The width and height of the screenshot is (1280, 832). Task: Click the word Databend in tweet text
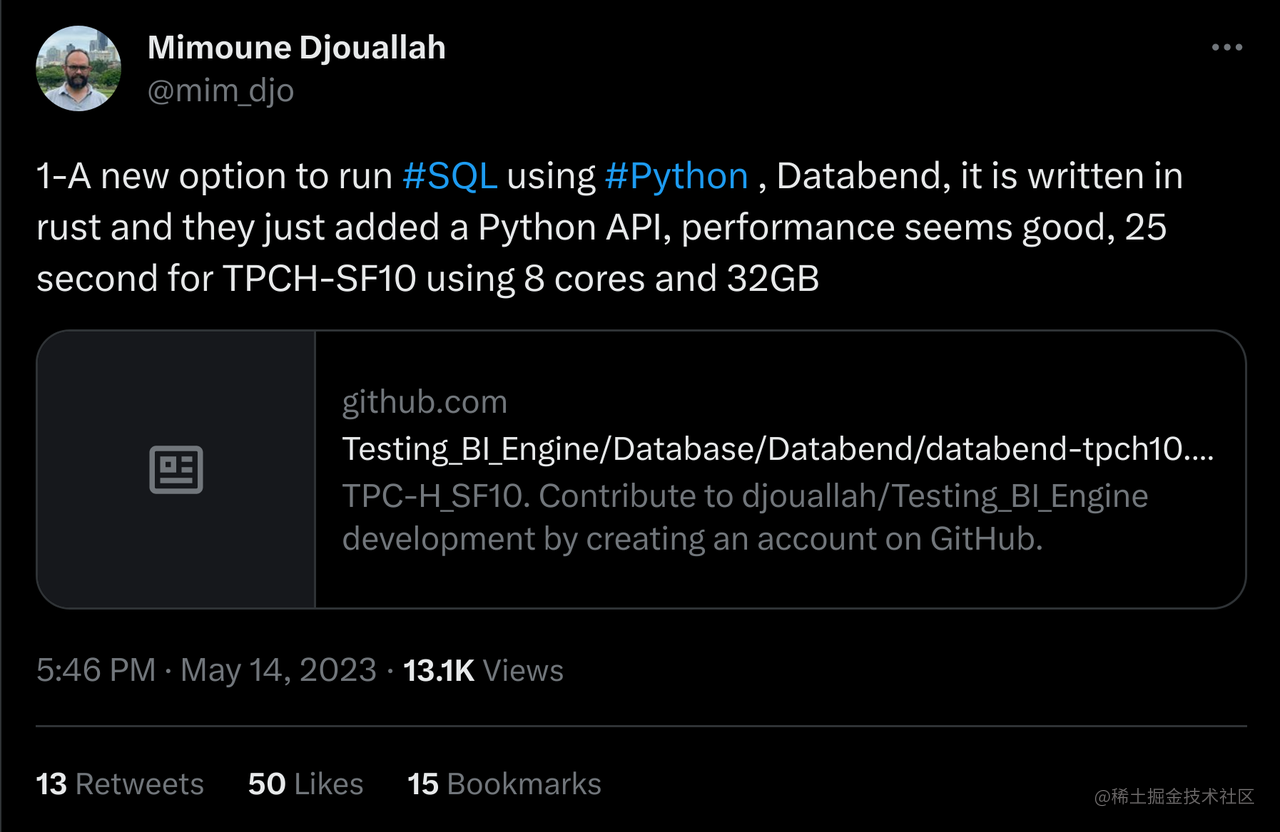[860, 176]
